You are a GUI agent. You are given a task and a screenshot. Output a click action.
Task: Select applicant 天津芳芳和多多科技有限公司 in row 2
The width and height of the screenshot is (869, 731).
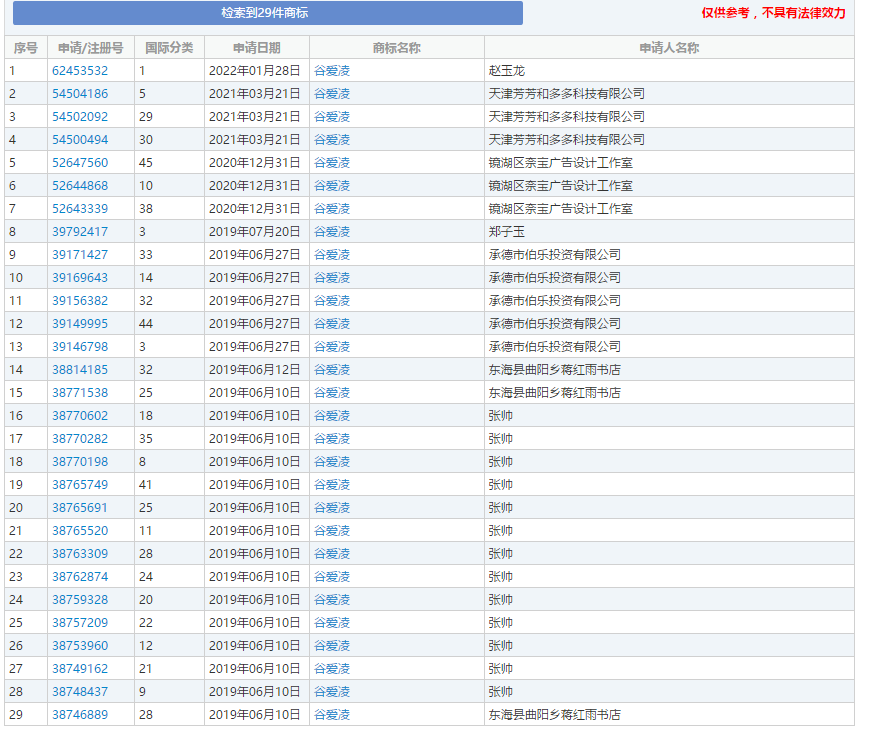coord(566,94)
